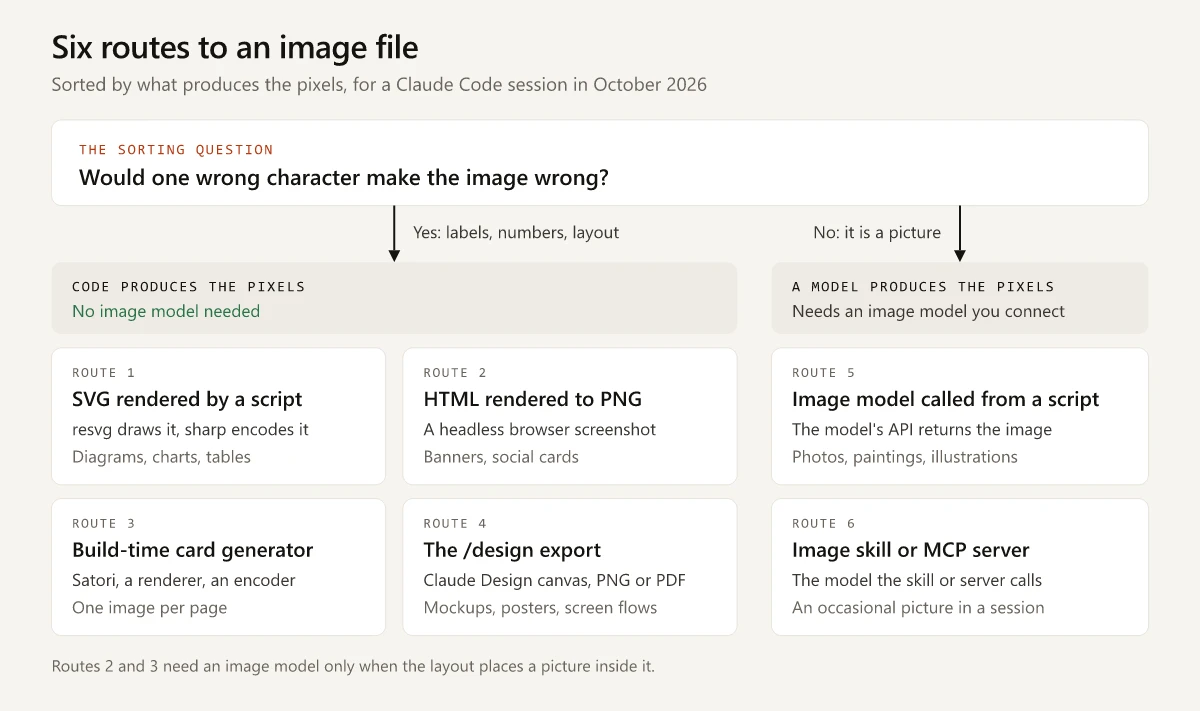Click 'Needs an image model you connect'
1200x711 pixels.
pyautogui.click(x=928, y=311)
